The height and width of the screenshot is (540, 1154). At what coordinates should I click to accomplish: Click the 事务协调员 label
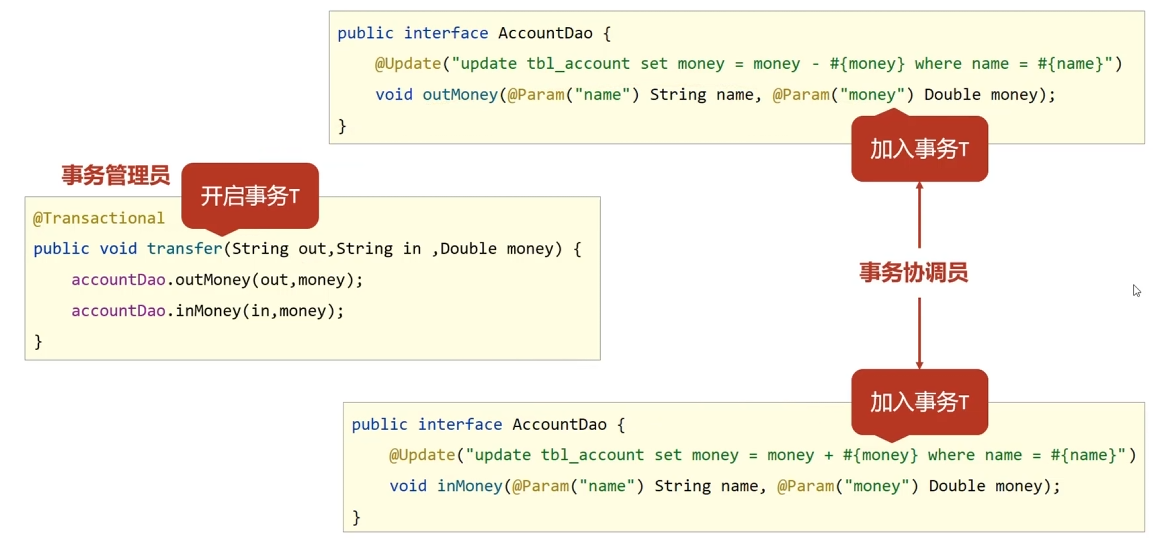913,273
